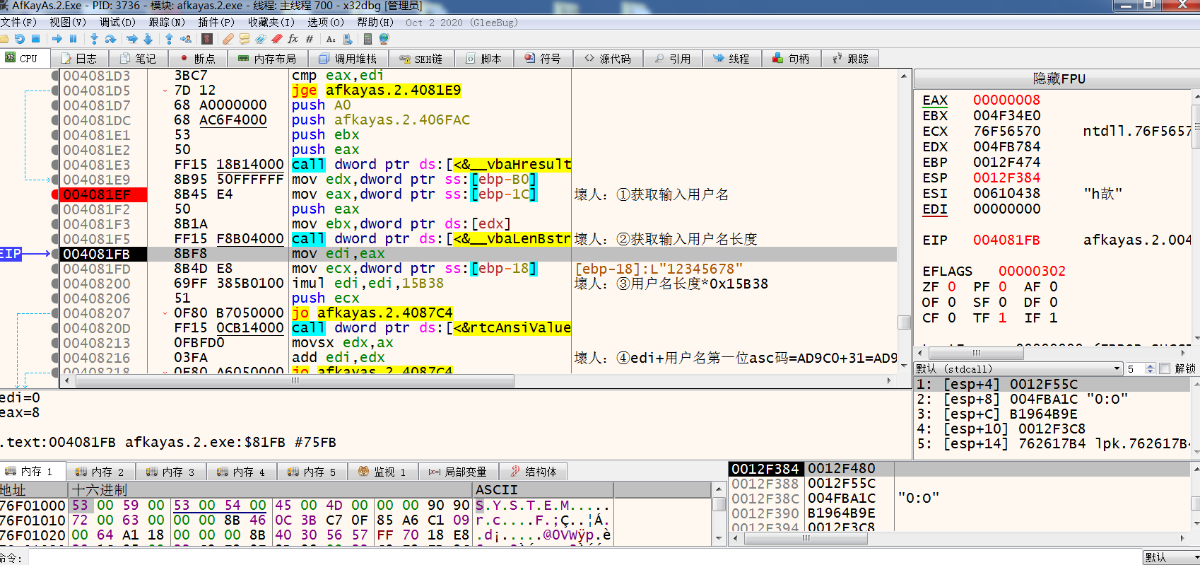
Task: Select the 局部变量 tab
Action: pyautogui.click(x=458, y=471)
